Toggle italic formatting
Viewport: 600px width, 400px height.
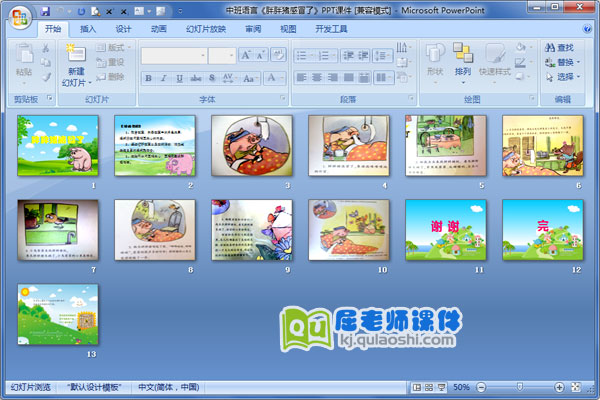(164, 78)
